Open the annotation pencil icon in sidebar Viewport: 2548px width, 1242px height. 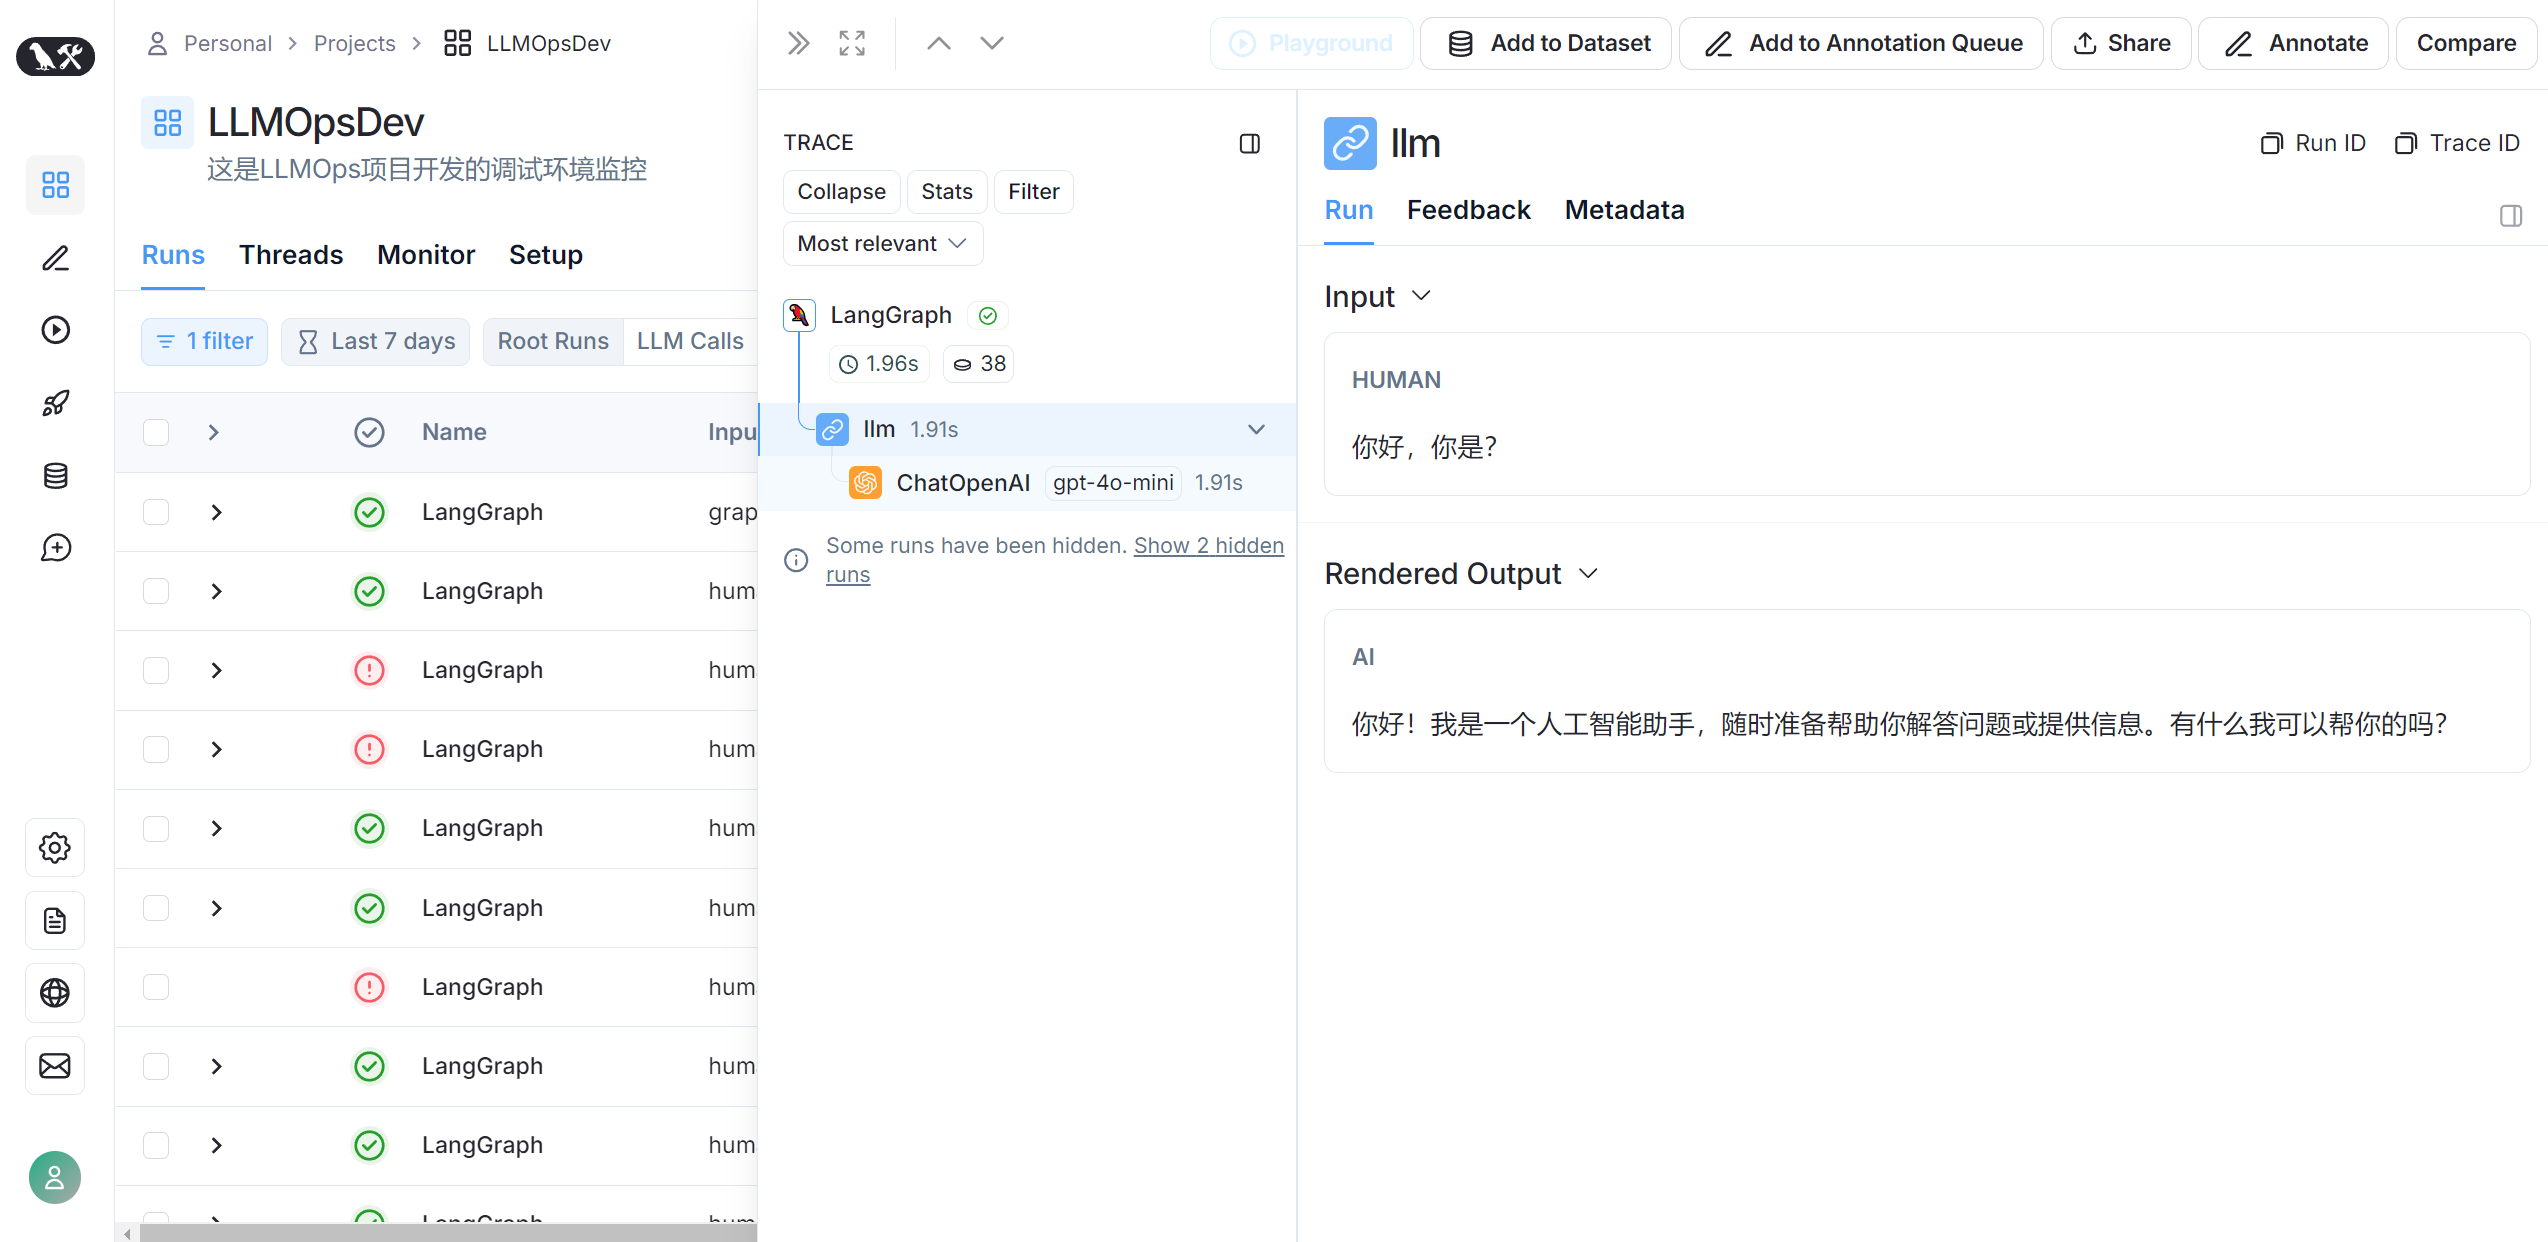pyautogui.click(x=55, y=258)
